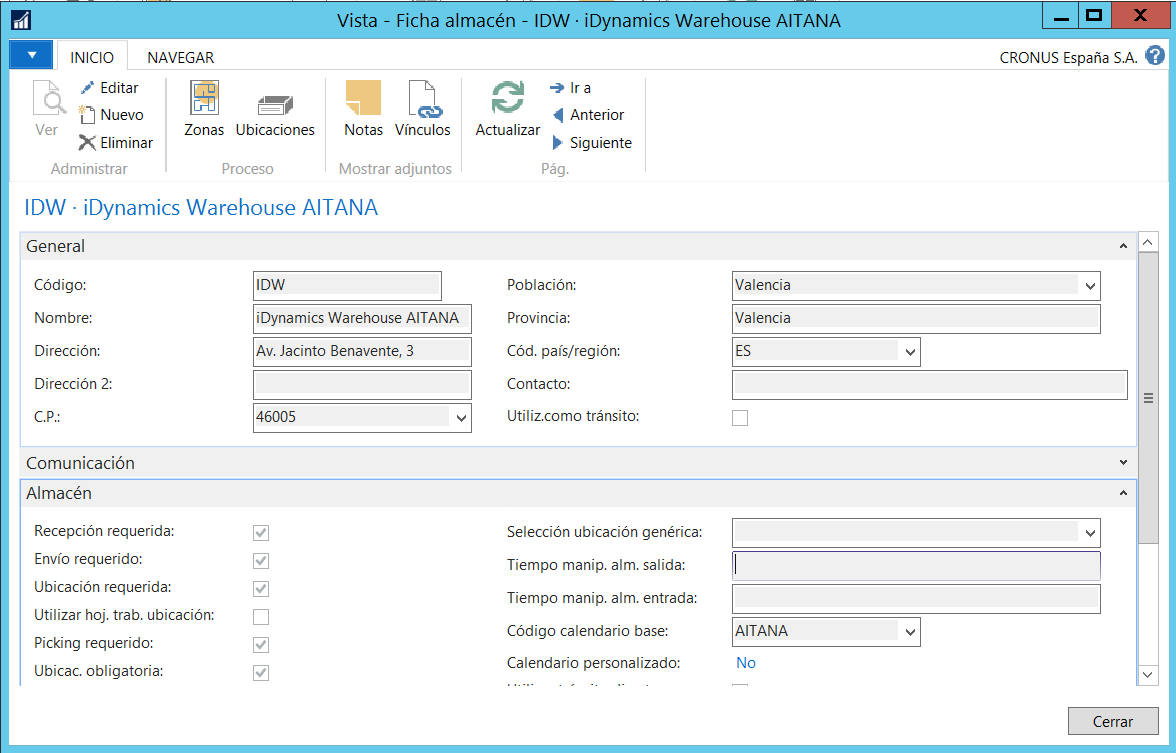
Task: Open Cód. país/región dropdown
Action: coord(910,352)
